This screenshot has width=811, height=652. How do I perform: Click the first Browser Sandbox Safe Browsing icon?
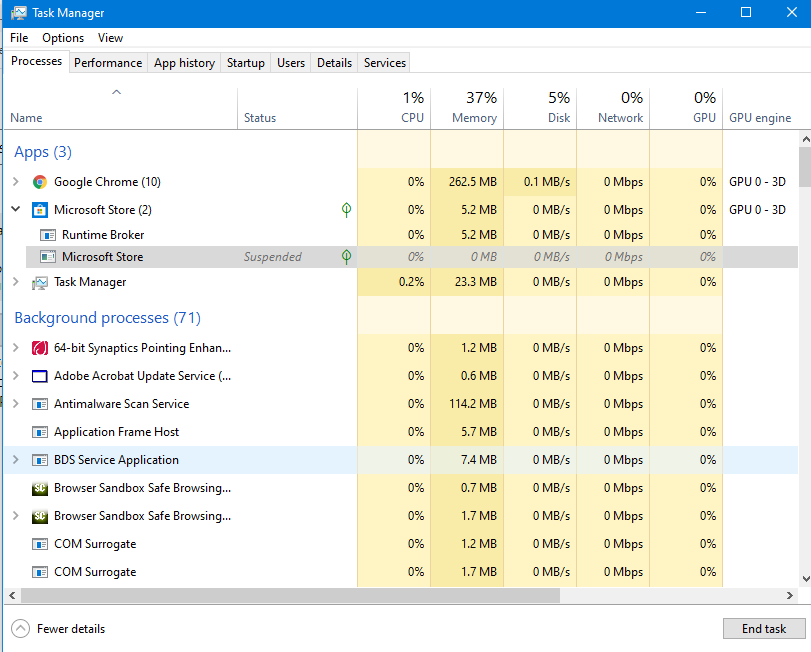point(40,488)
